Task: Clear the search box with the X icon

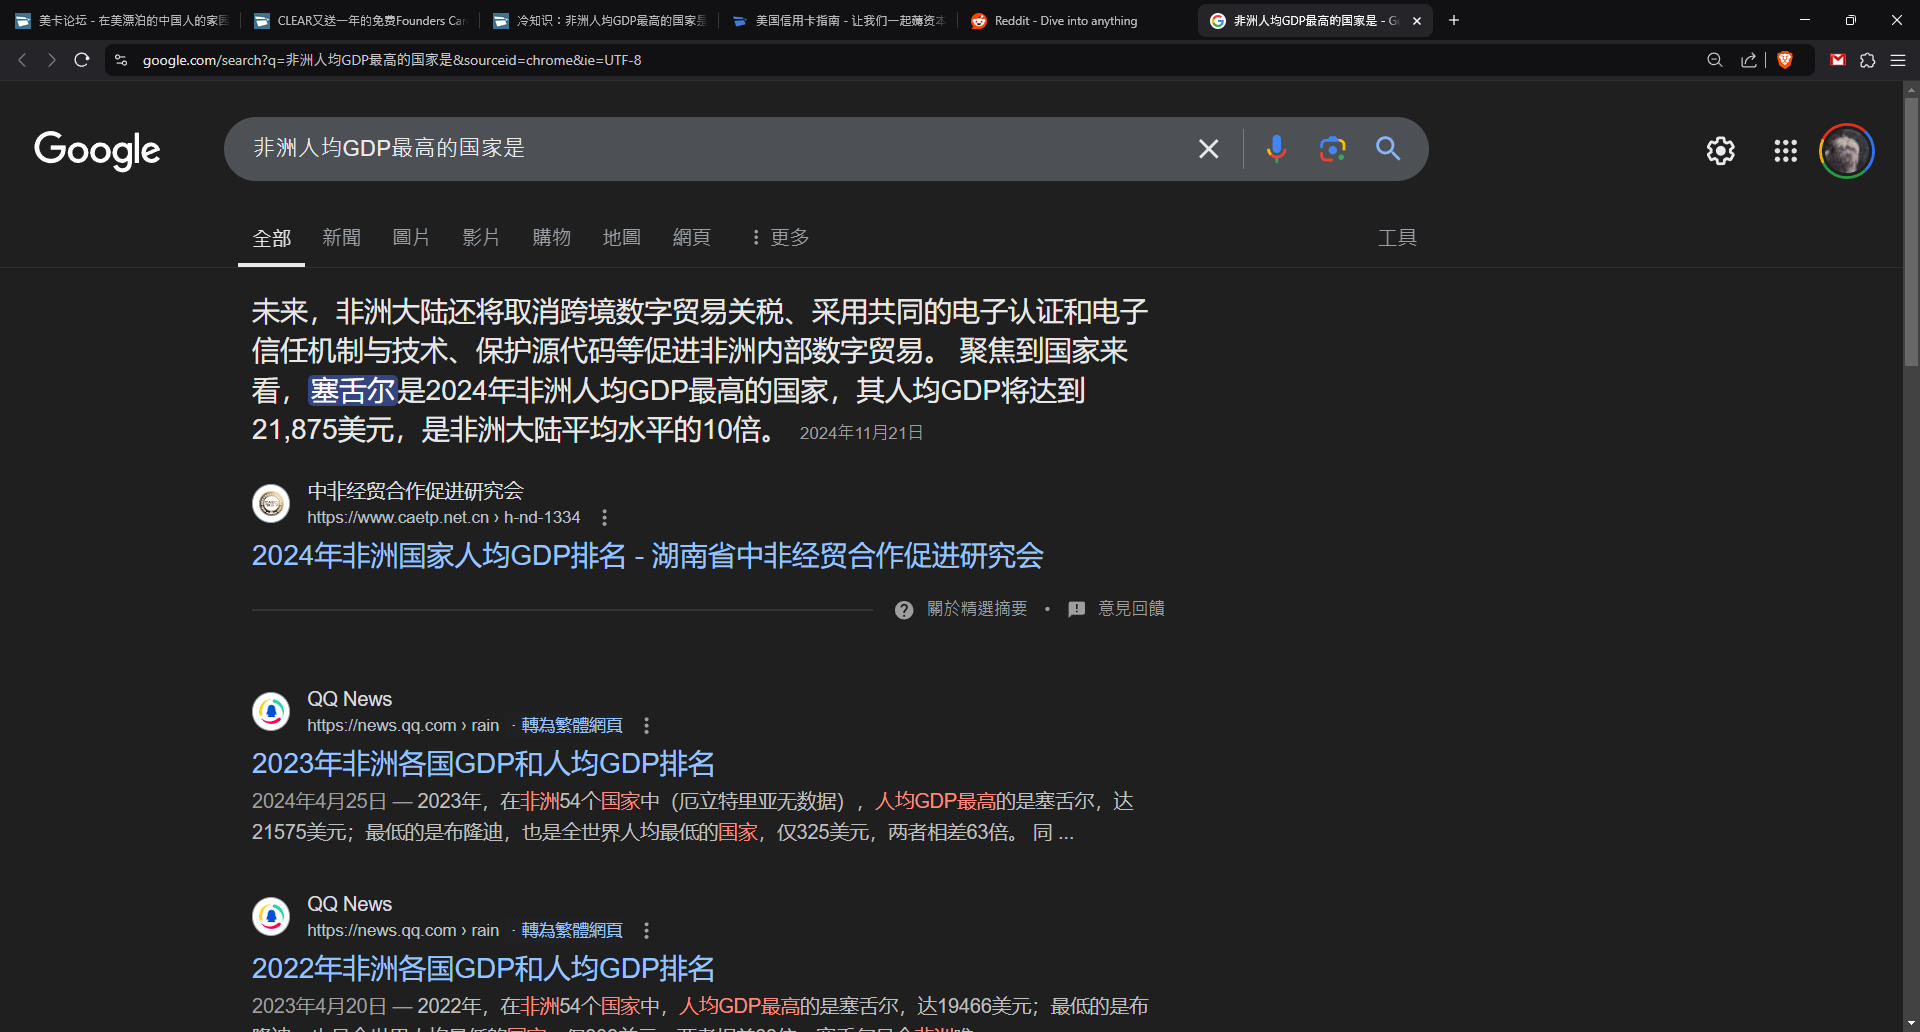Action: [x=1208, y=149]
